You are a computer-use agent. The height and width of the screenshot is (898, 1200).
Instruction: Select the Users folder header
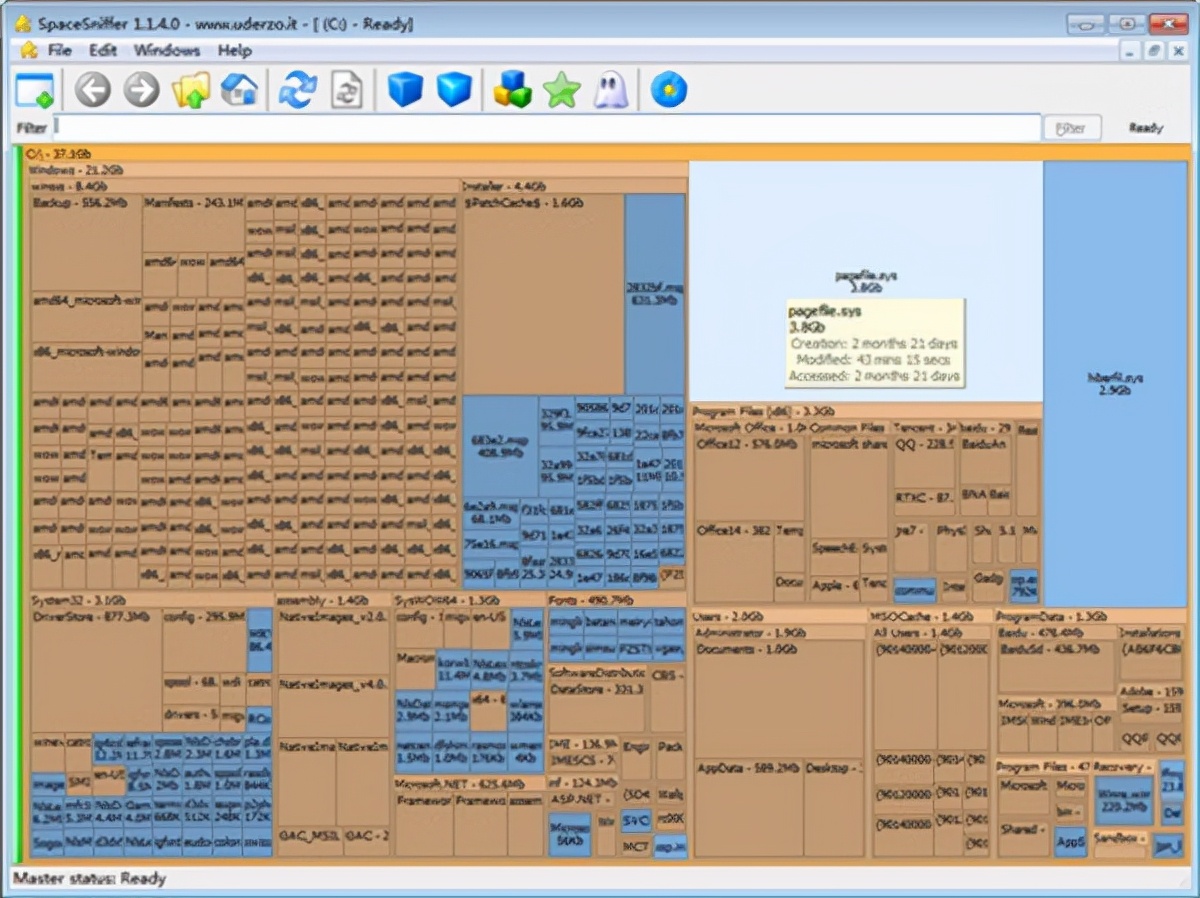point(778,617)
